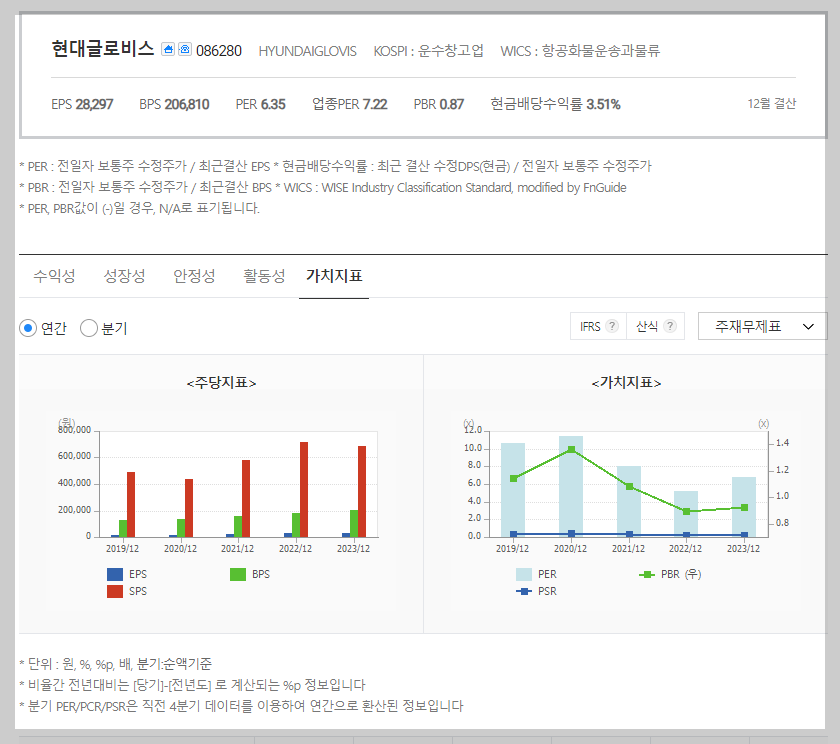The height and width of the screenshot is (744, 840).
Task: Click the 산식 button
Action: [655, 326]
